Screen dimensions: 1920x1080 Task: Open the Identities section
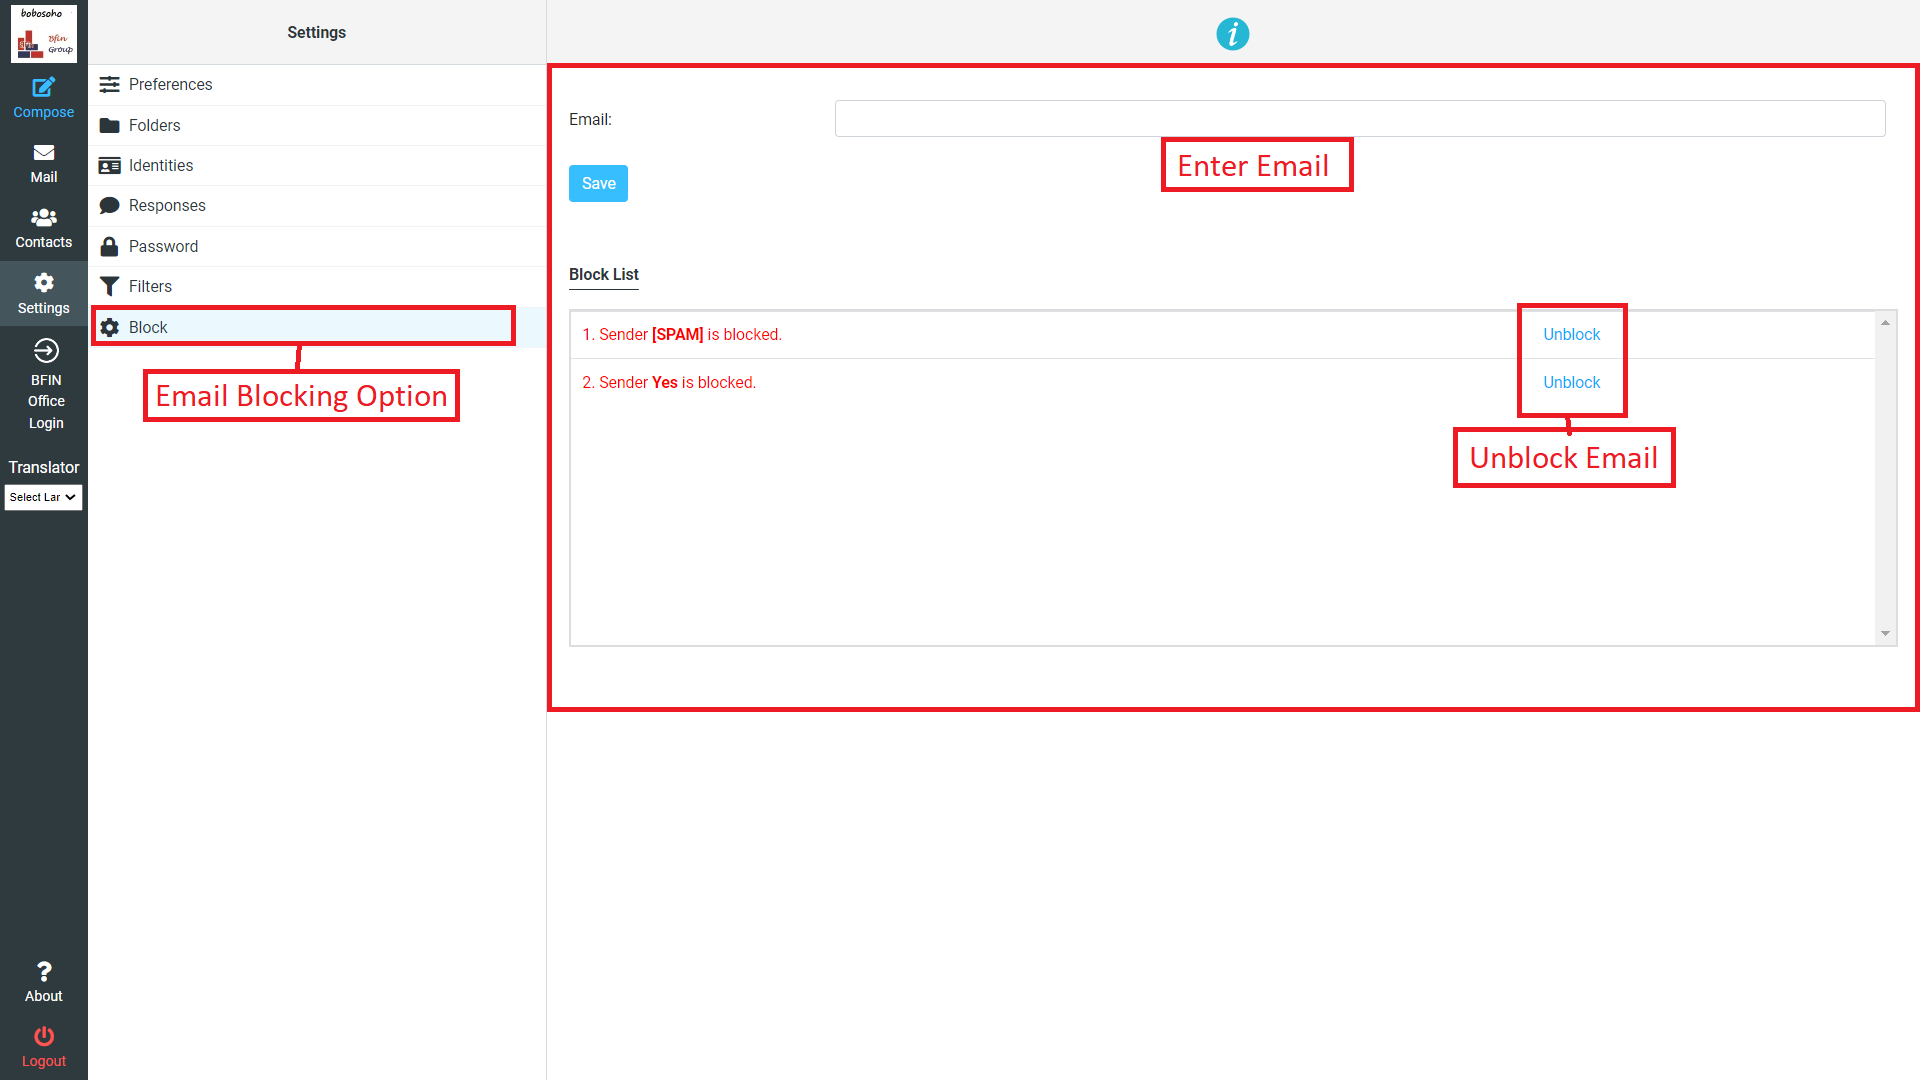[x=160, y=166]
